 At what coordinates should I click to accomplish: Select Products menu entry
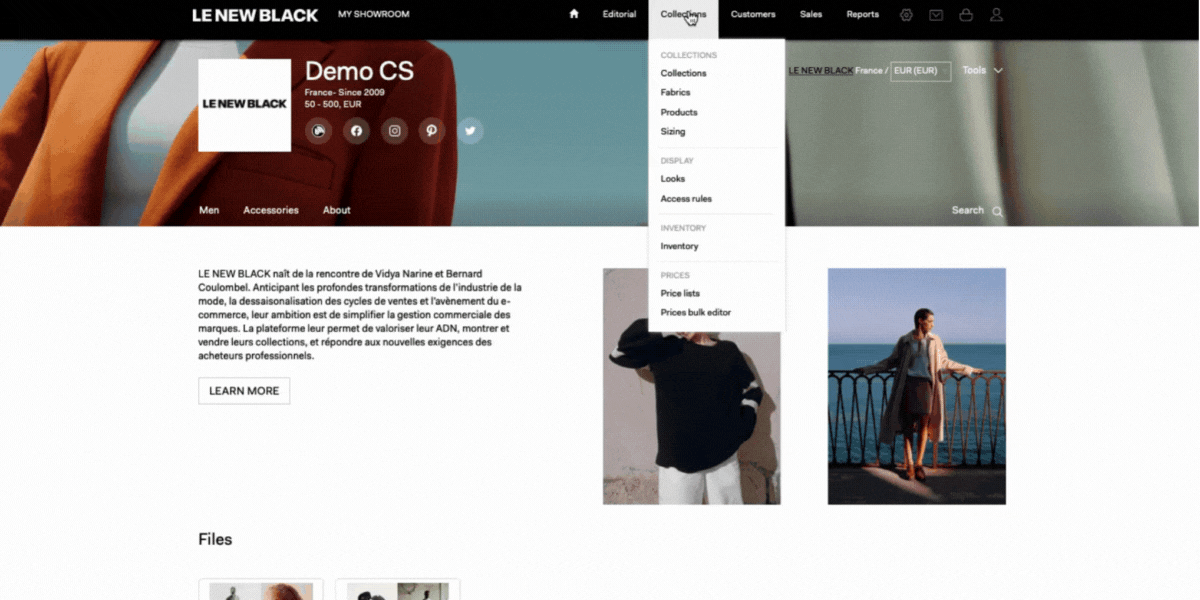pyautogui.click(x=679, y=112)
